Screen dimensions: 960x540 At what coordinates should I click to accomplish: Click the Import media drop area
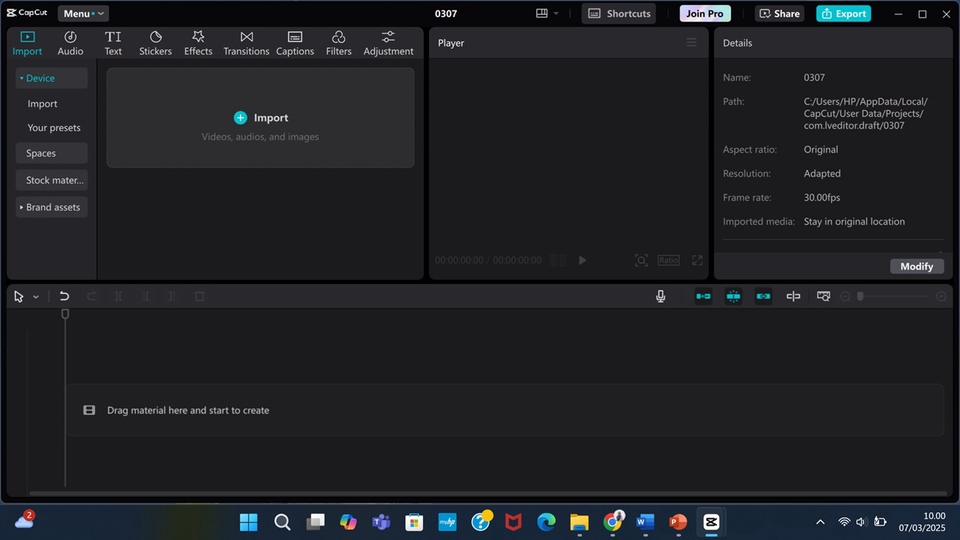tap(260, 118)
